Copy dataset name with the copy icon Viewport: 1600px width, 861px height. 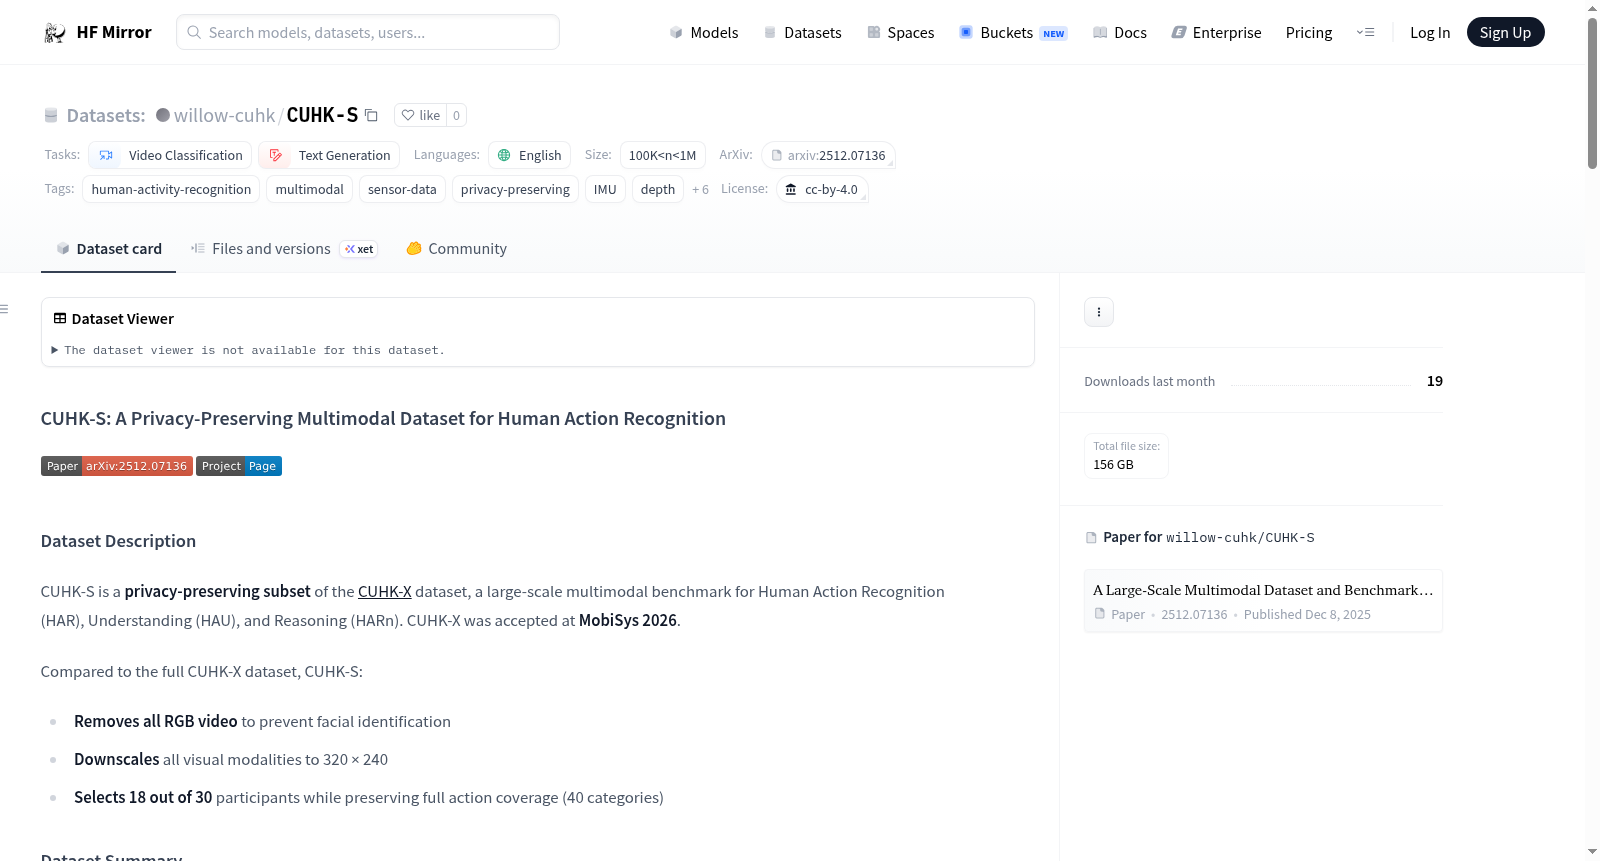click(x=371, y=115)
